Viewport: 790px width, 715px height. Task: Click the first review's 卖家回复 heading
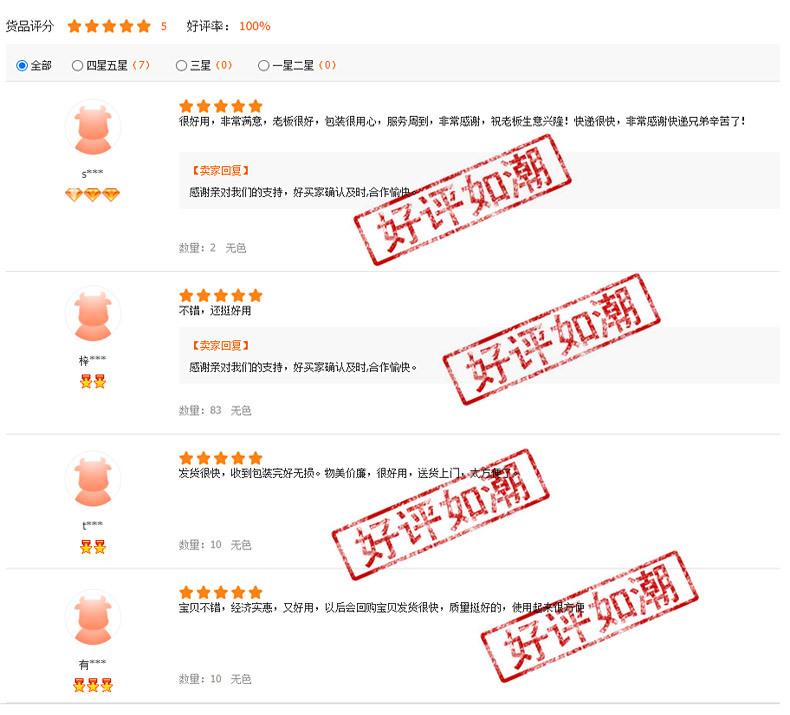point(221,171)
